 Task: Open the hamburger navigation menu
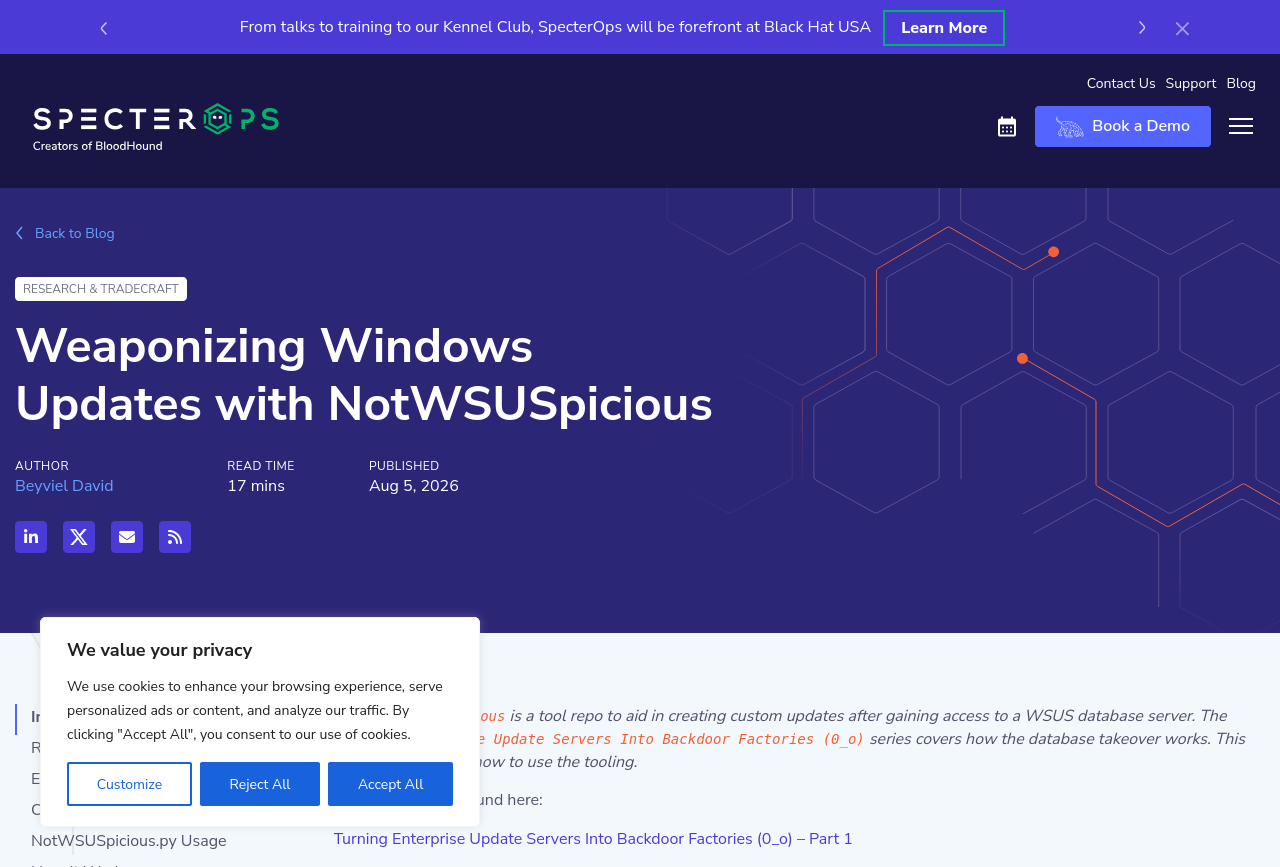[x=1241, y=126]
